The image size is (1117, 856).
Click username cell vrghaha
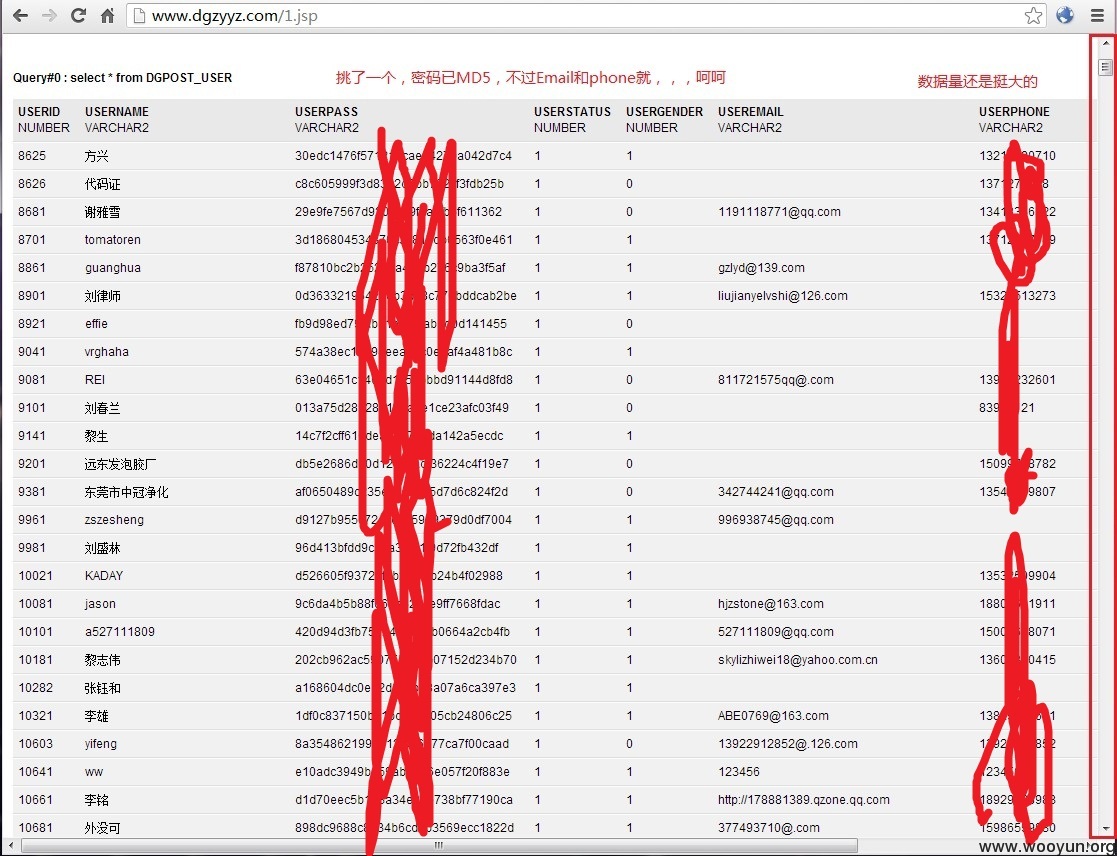coord(107,352)
